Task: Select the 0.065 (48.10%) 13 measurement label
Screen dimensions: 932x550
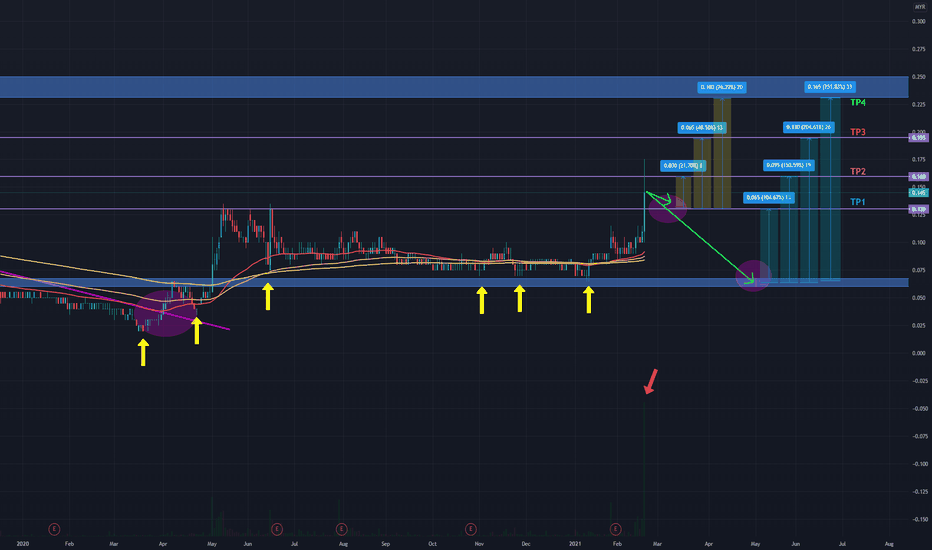Action: [x=702, y=128]
